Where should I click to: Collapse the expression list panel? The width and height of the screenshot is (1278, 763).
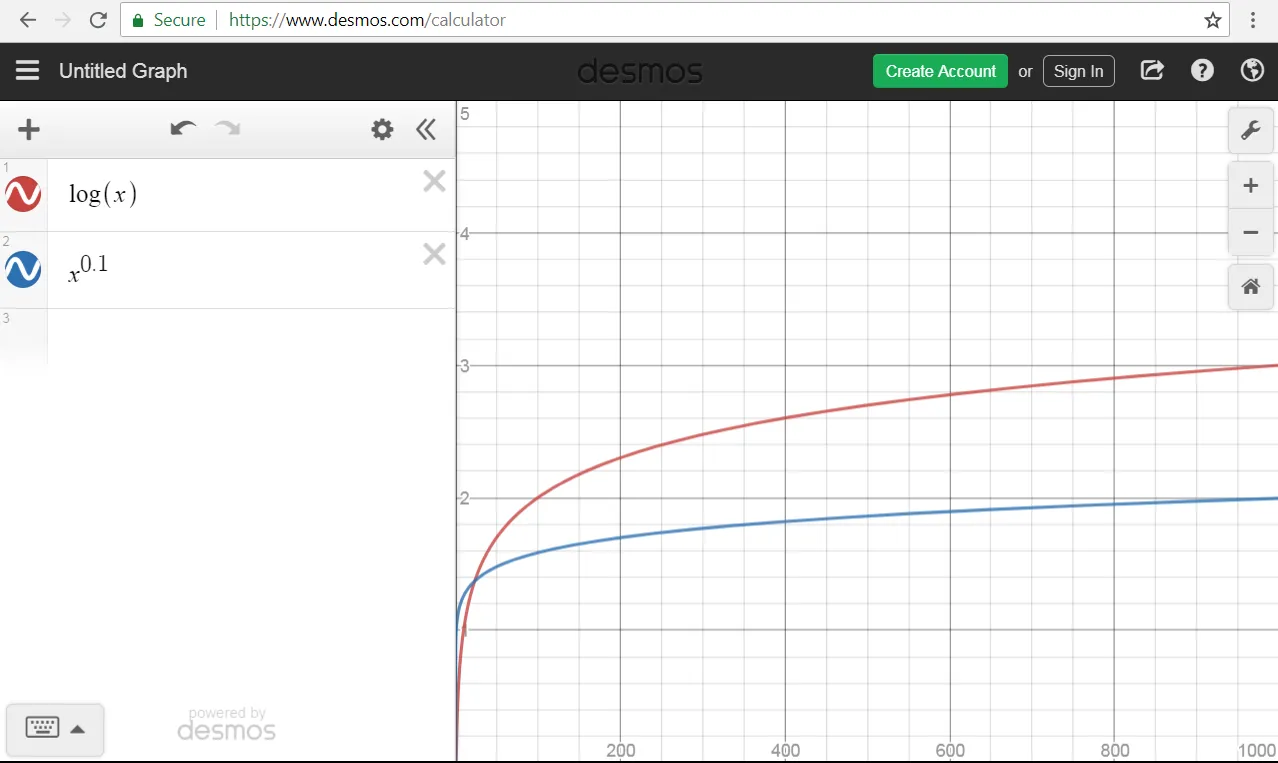[x=426, y=129]
